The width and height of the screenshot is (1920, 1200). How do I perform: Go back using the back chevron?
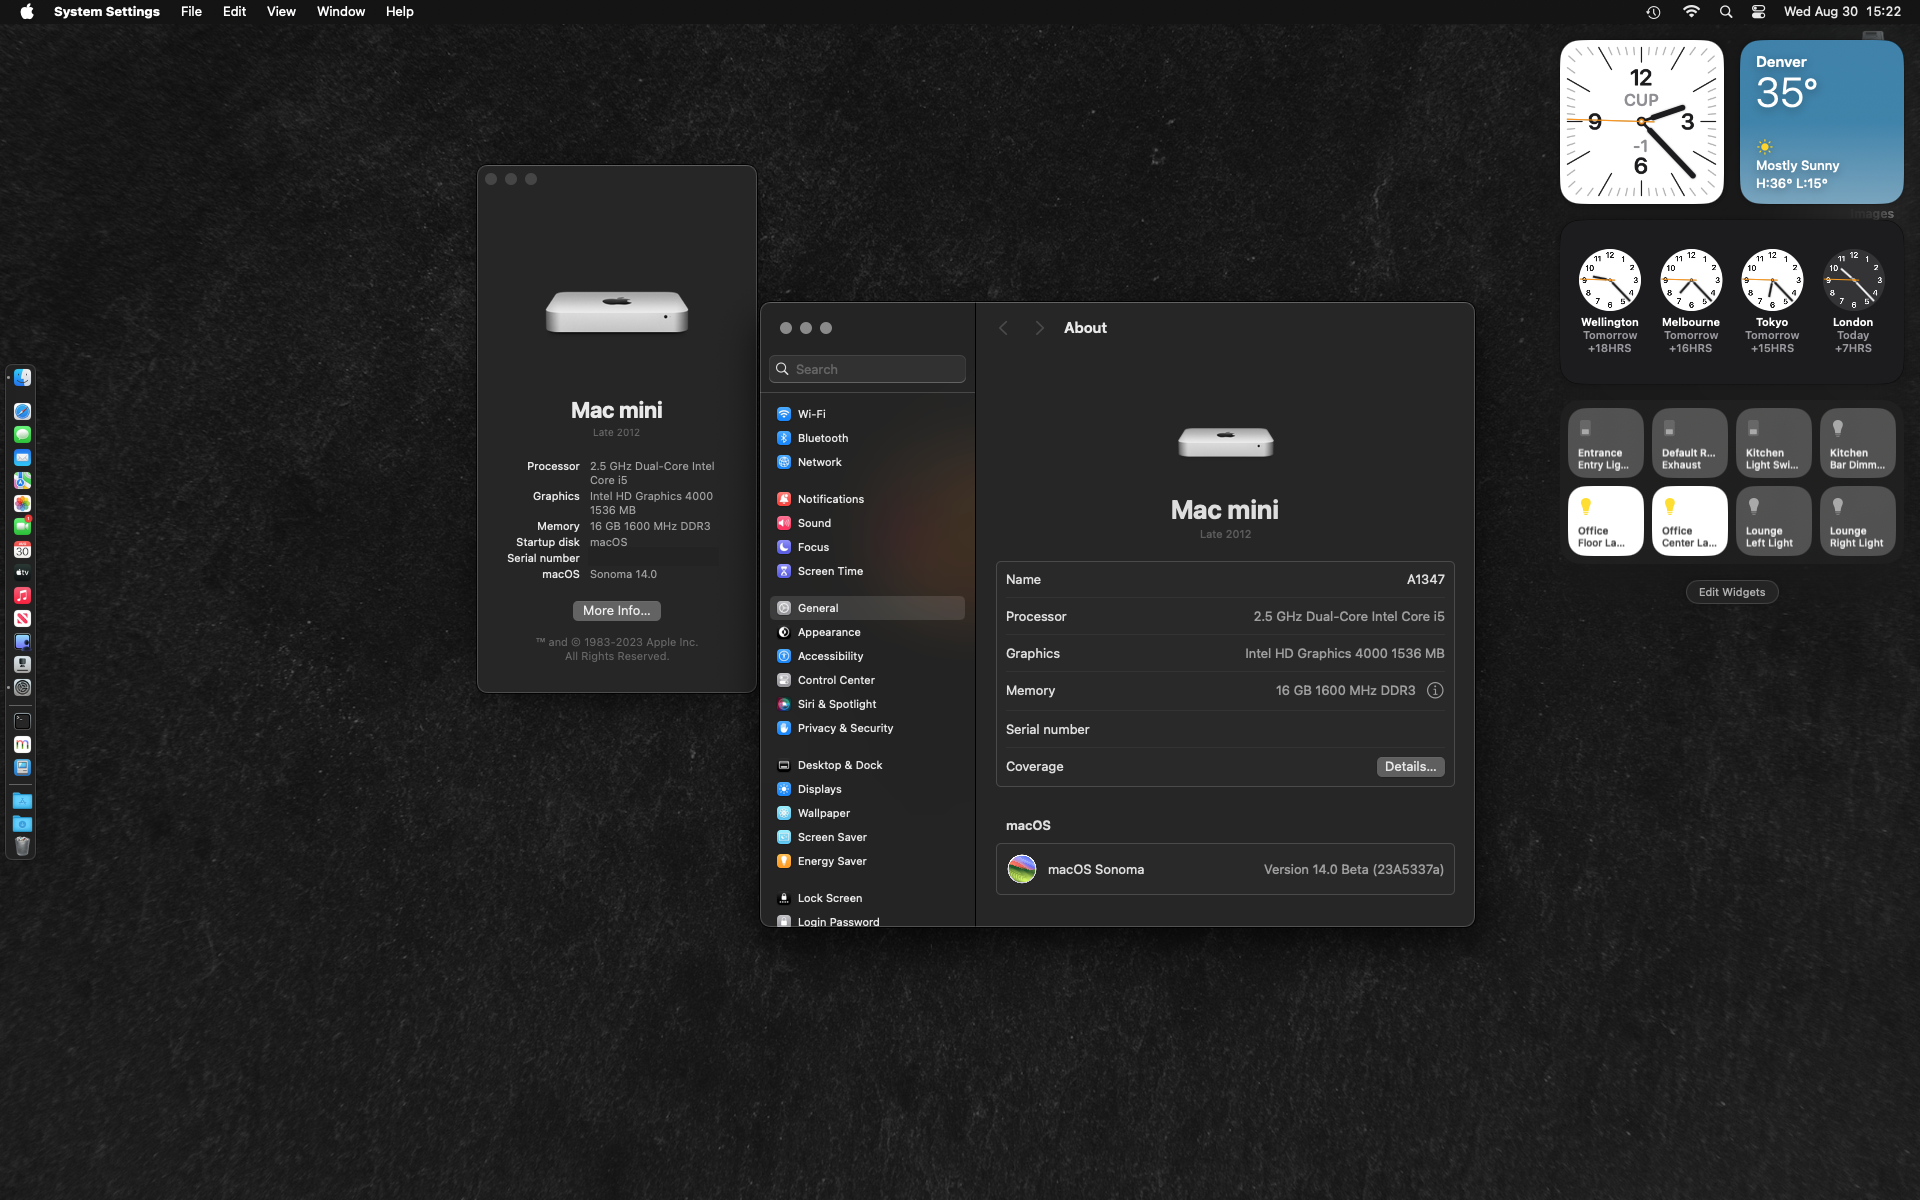pos(1003,328)
